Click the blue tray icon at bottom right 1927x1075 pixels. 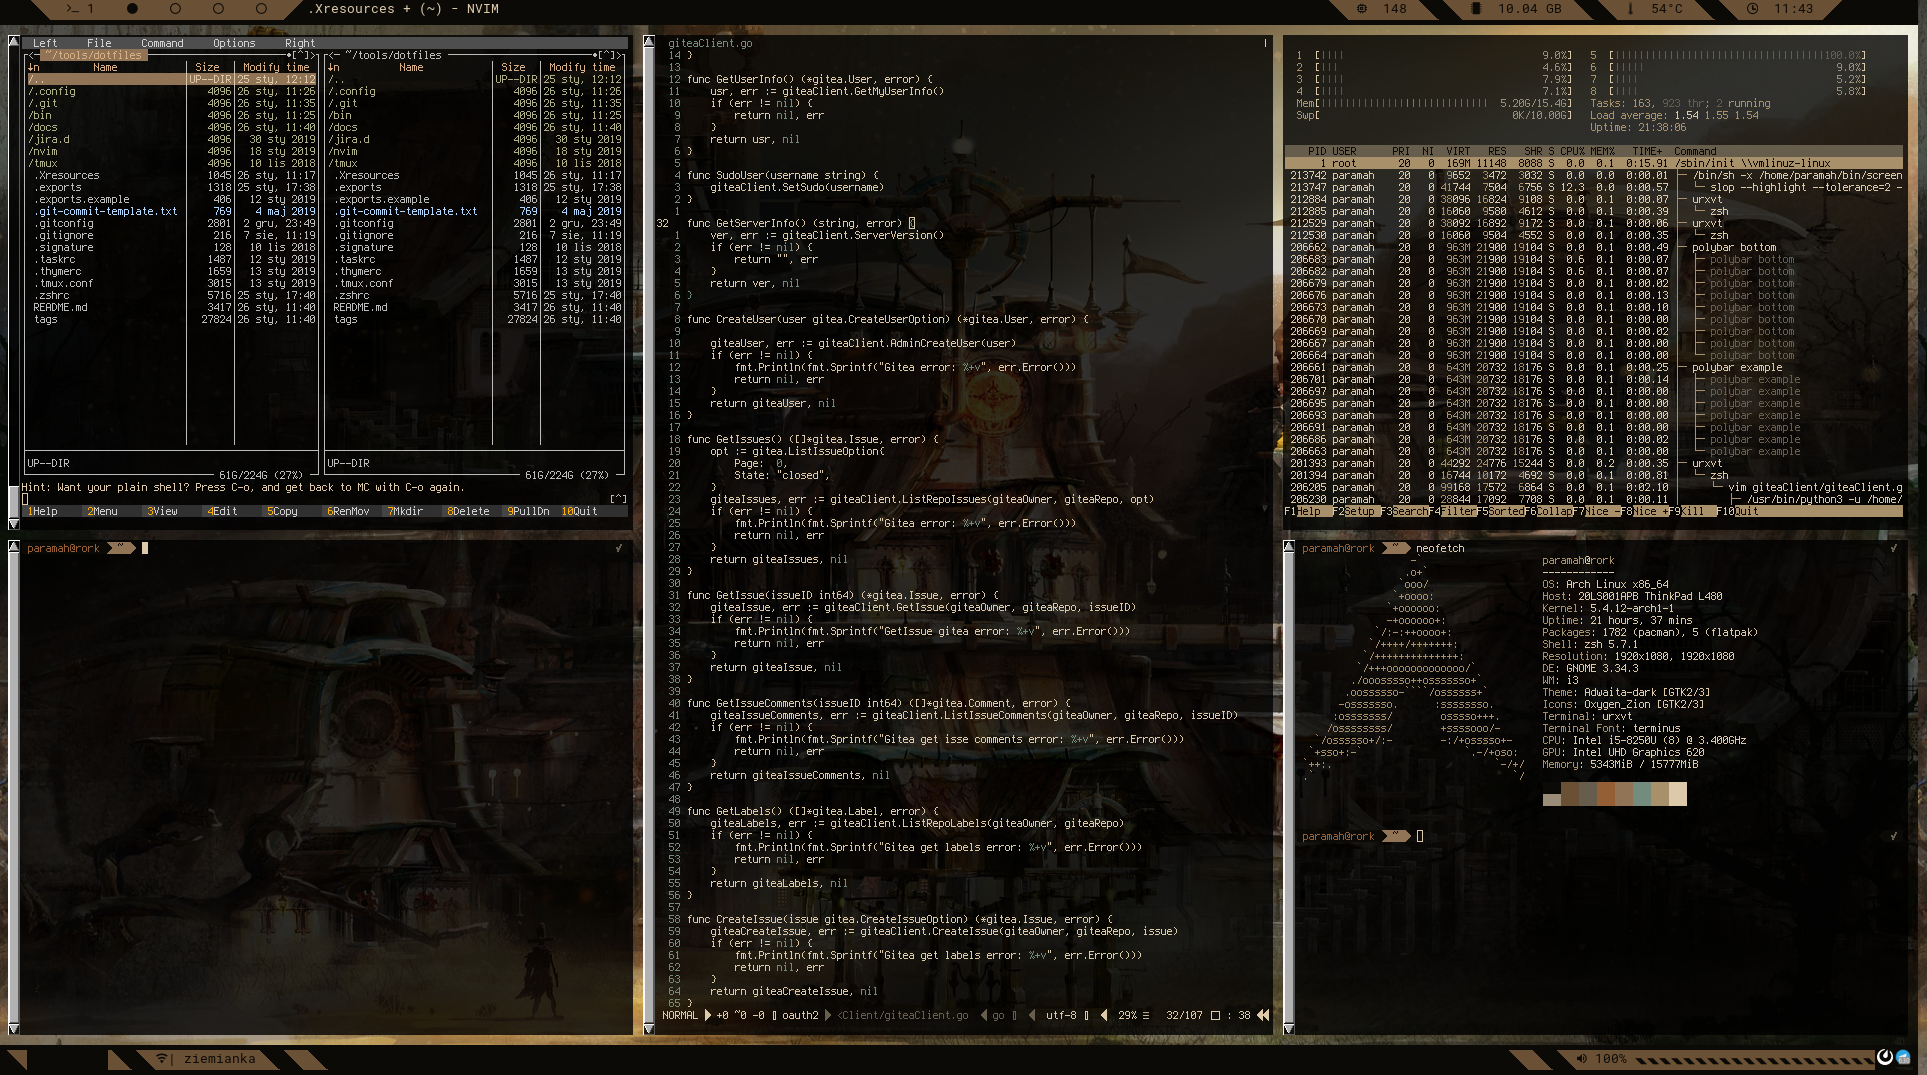pyautogui.click(x=1904, y=1057)
